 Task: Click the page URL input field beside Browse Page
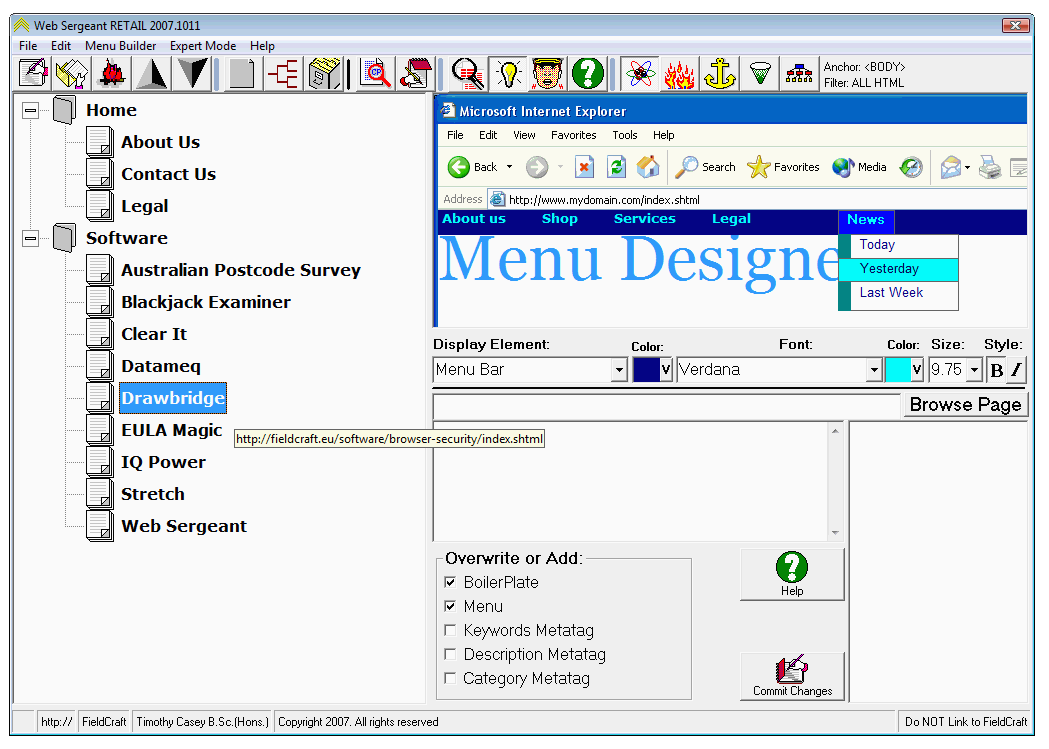point(667,405)
